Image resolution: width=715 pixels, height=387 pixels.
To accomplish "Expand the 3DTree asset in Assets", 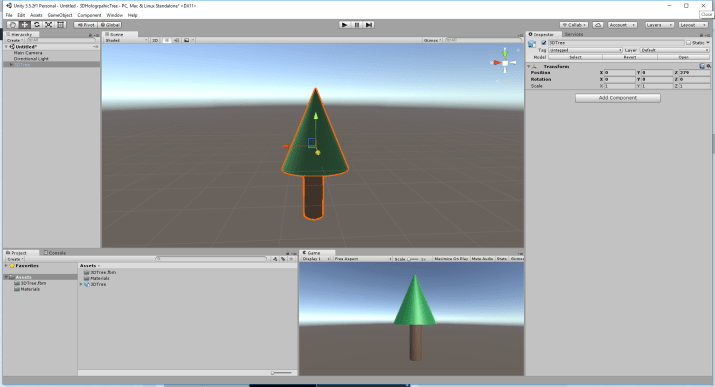I will point(81,284).
